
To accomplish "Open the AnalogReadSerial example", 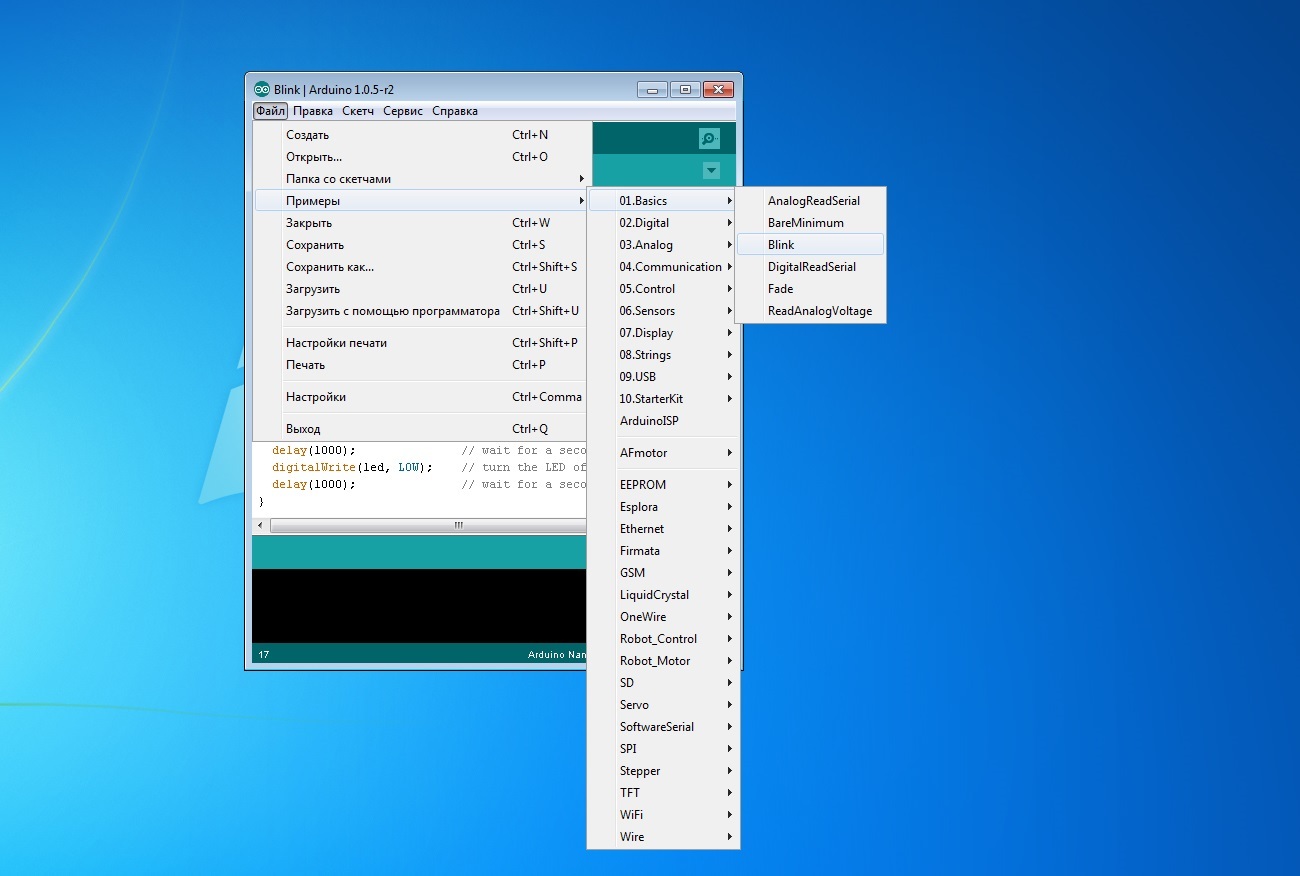I will [x=810, y=201].
